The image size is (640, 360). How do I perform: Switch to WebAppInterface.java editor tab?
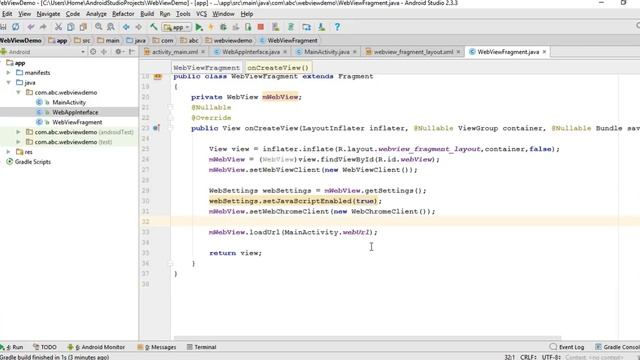tap(250, 52)
